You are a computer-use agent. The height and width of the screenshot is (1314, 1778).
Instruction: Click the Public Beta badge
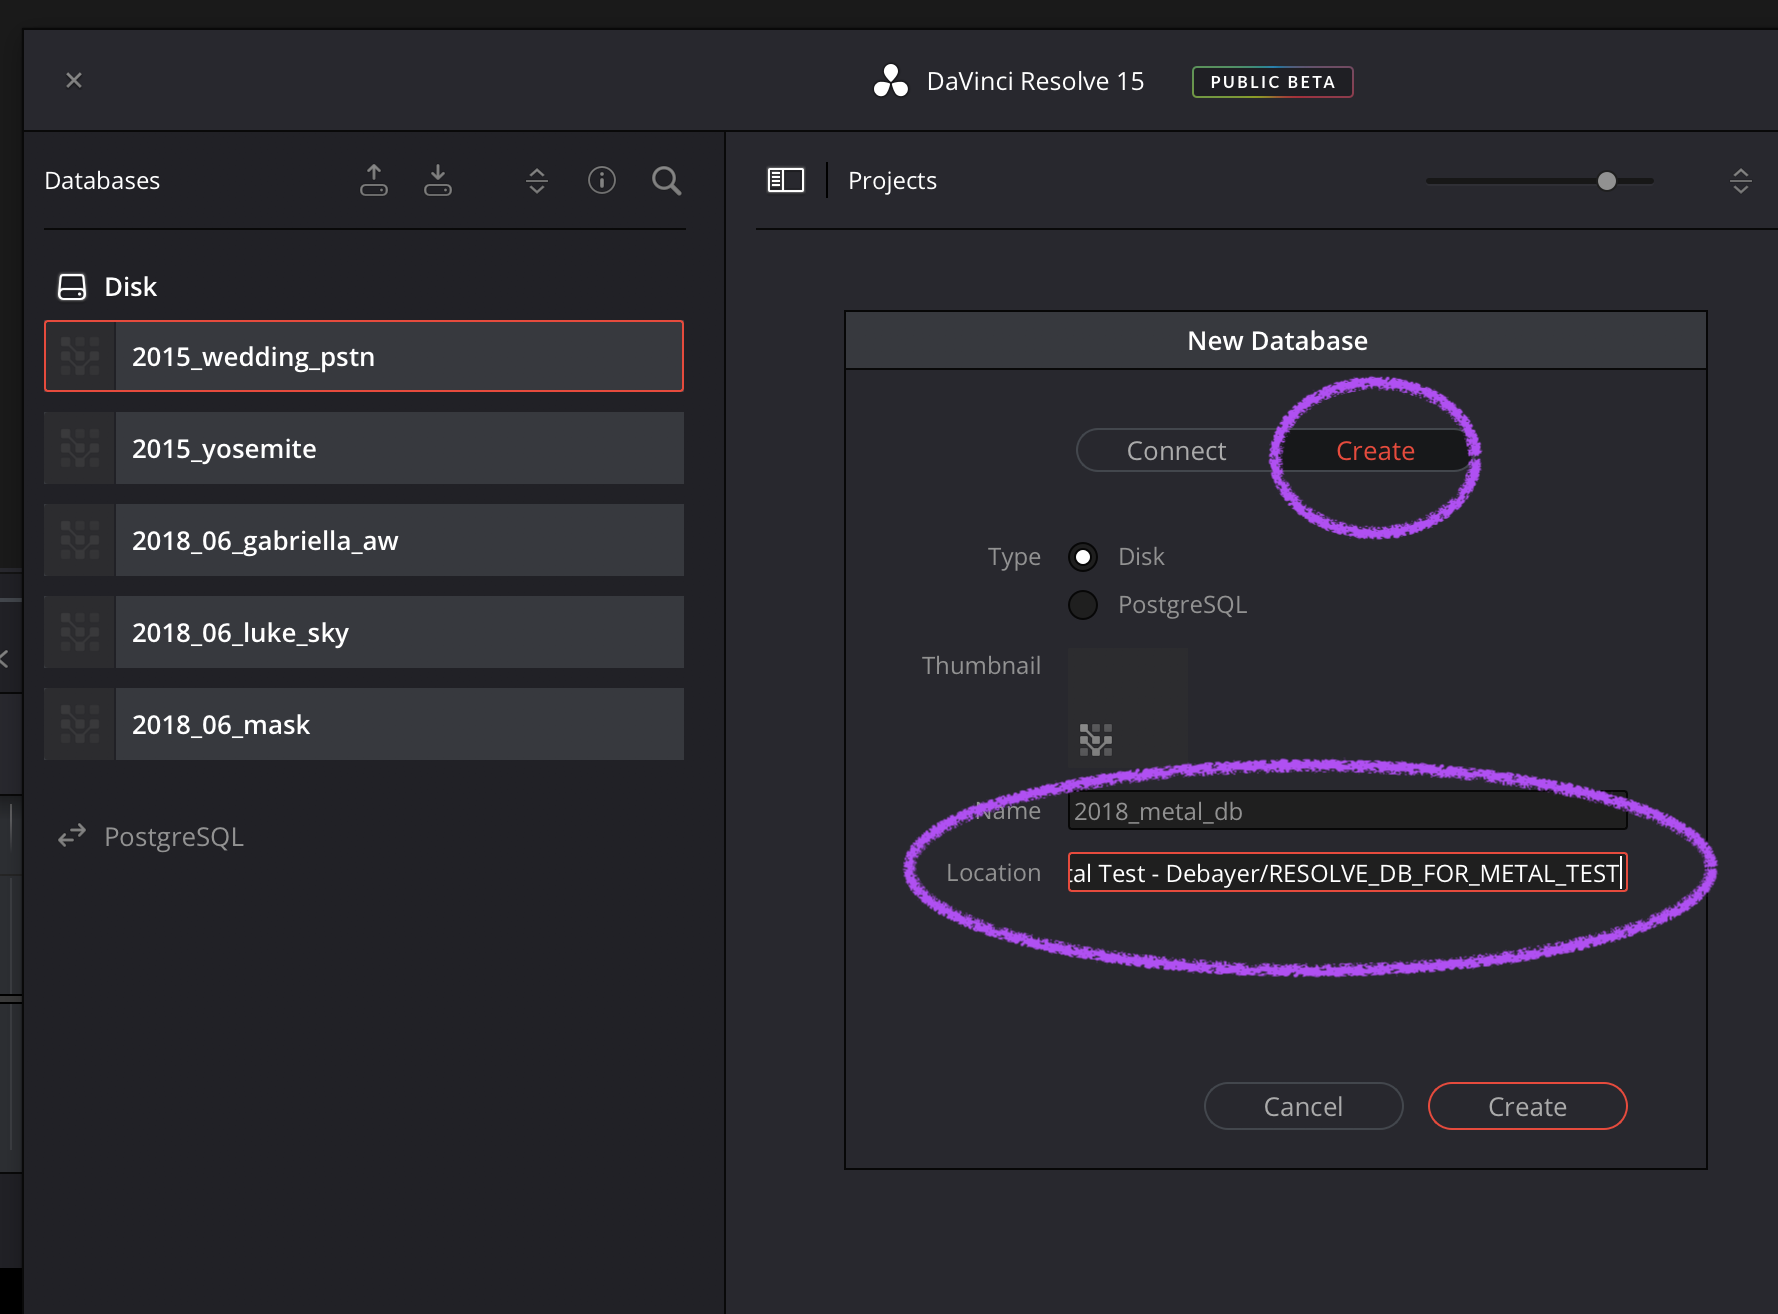coord(1272,82)
